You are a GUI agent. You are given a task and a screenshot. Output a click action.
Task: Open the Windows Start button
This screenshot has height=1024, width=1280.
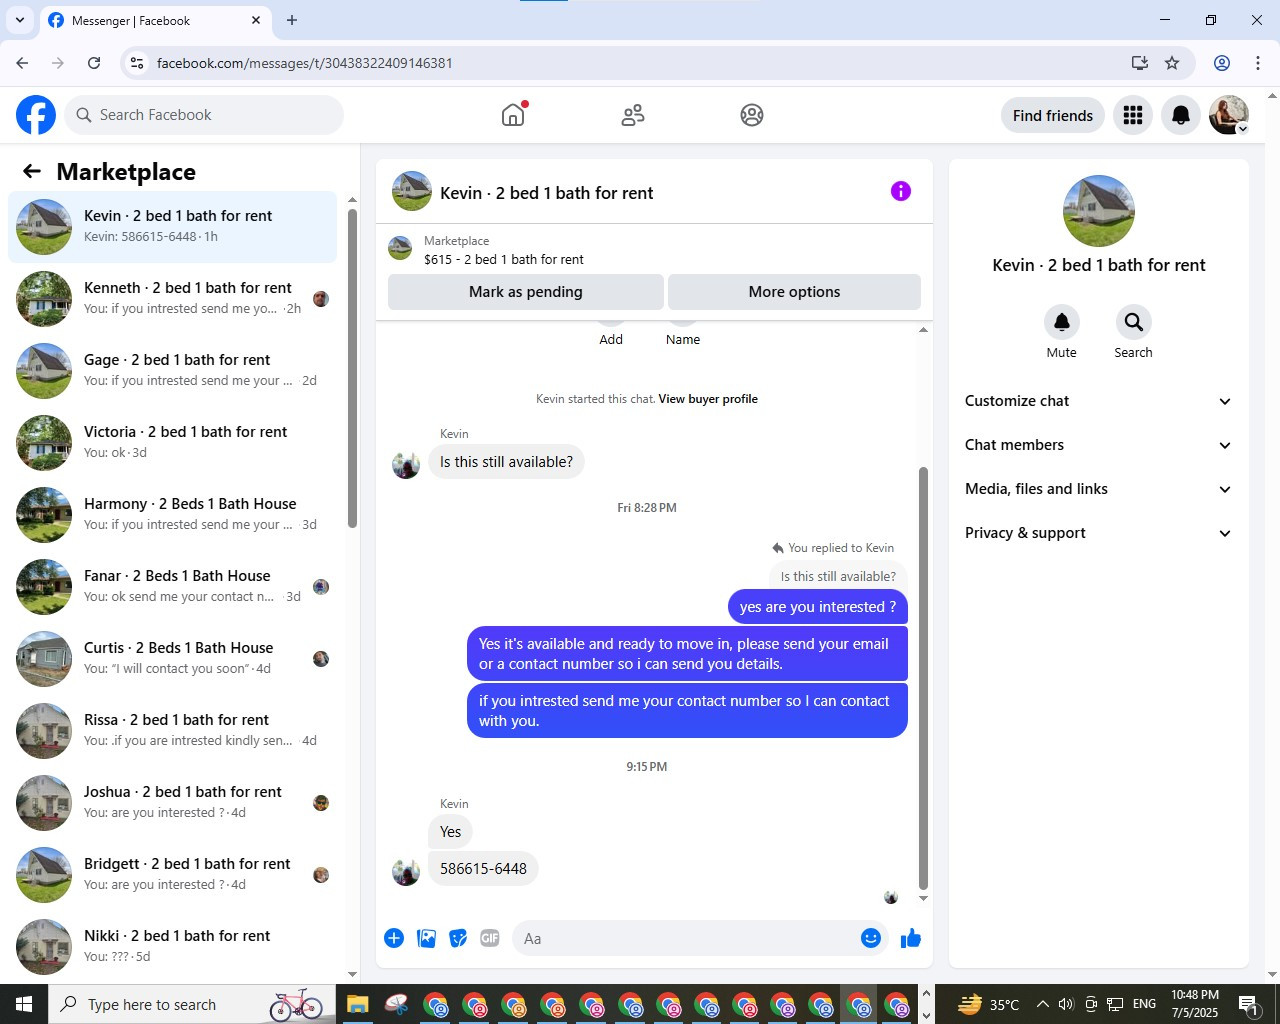24,1004
